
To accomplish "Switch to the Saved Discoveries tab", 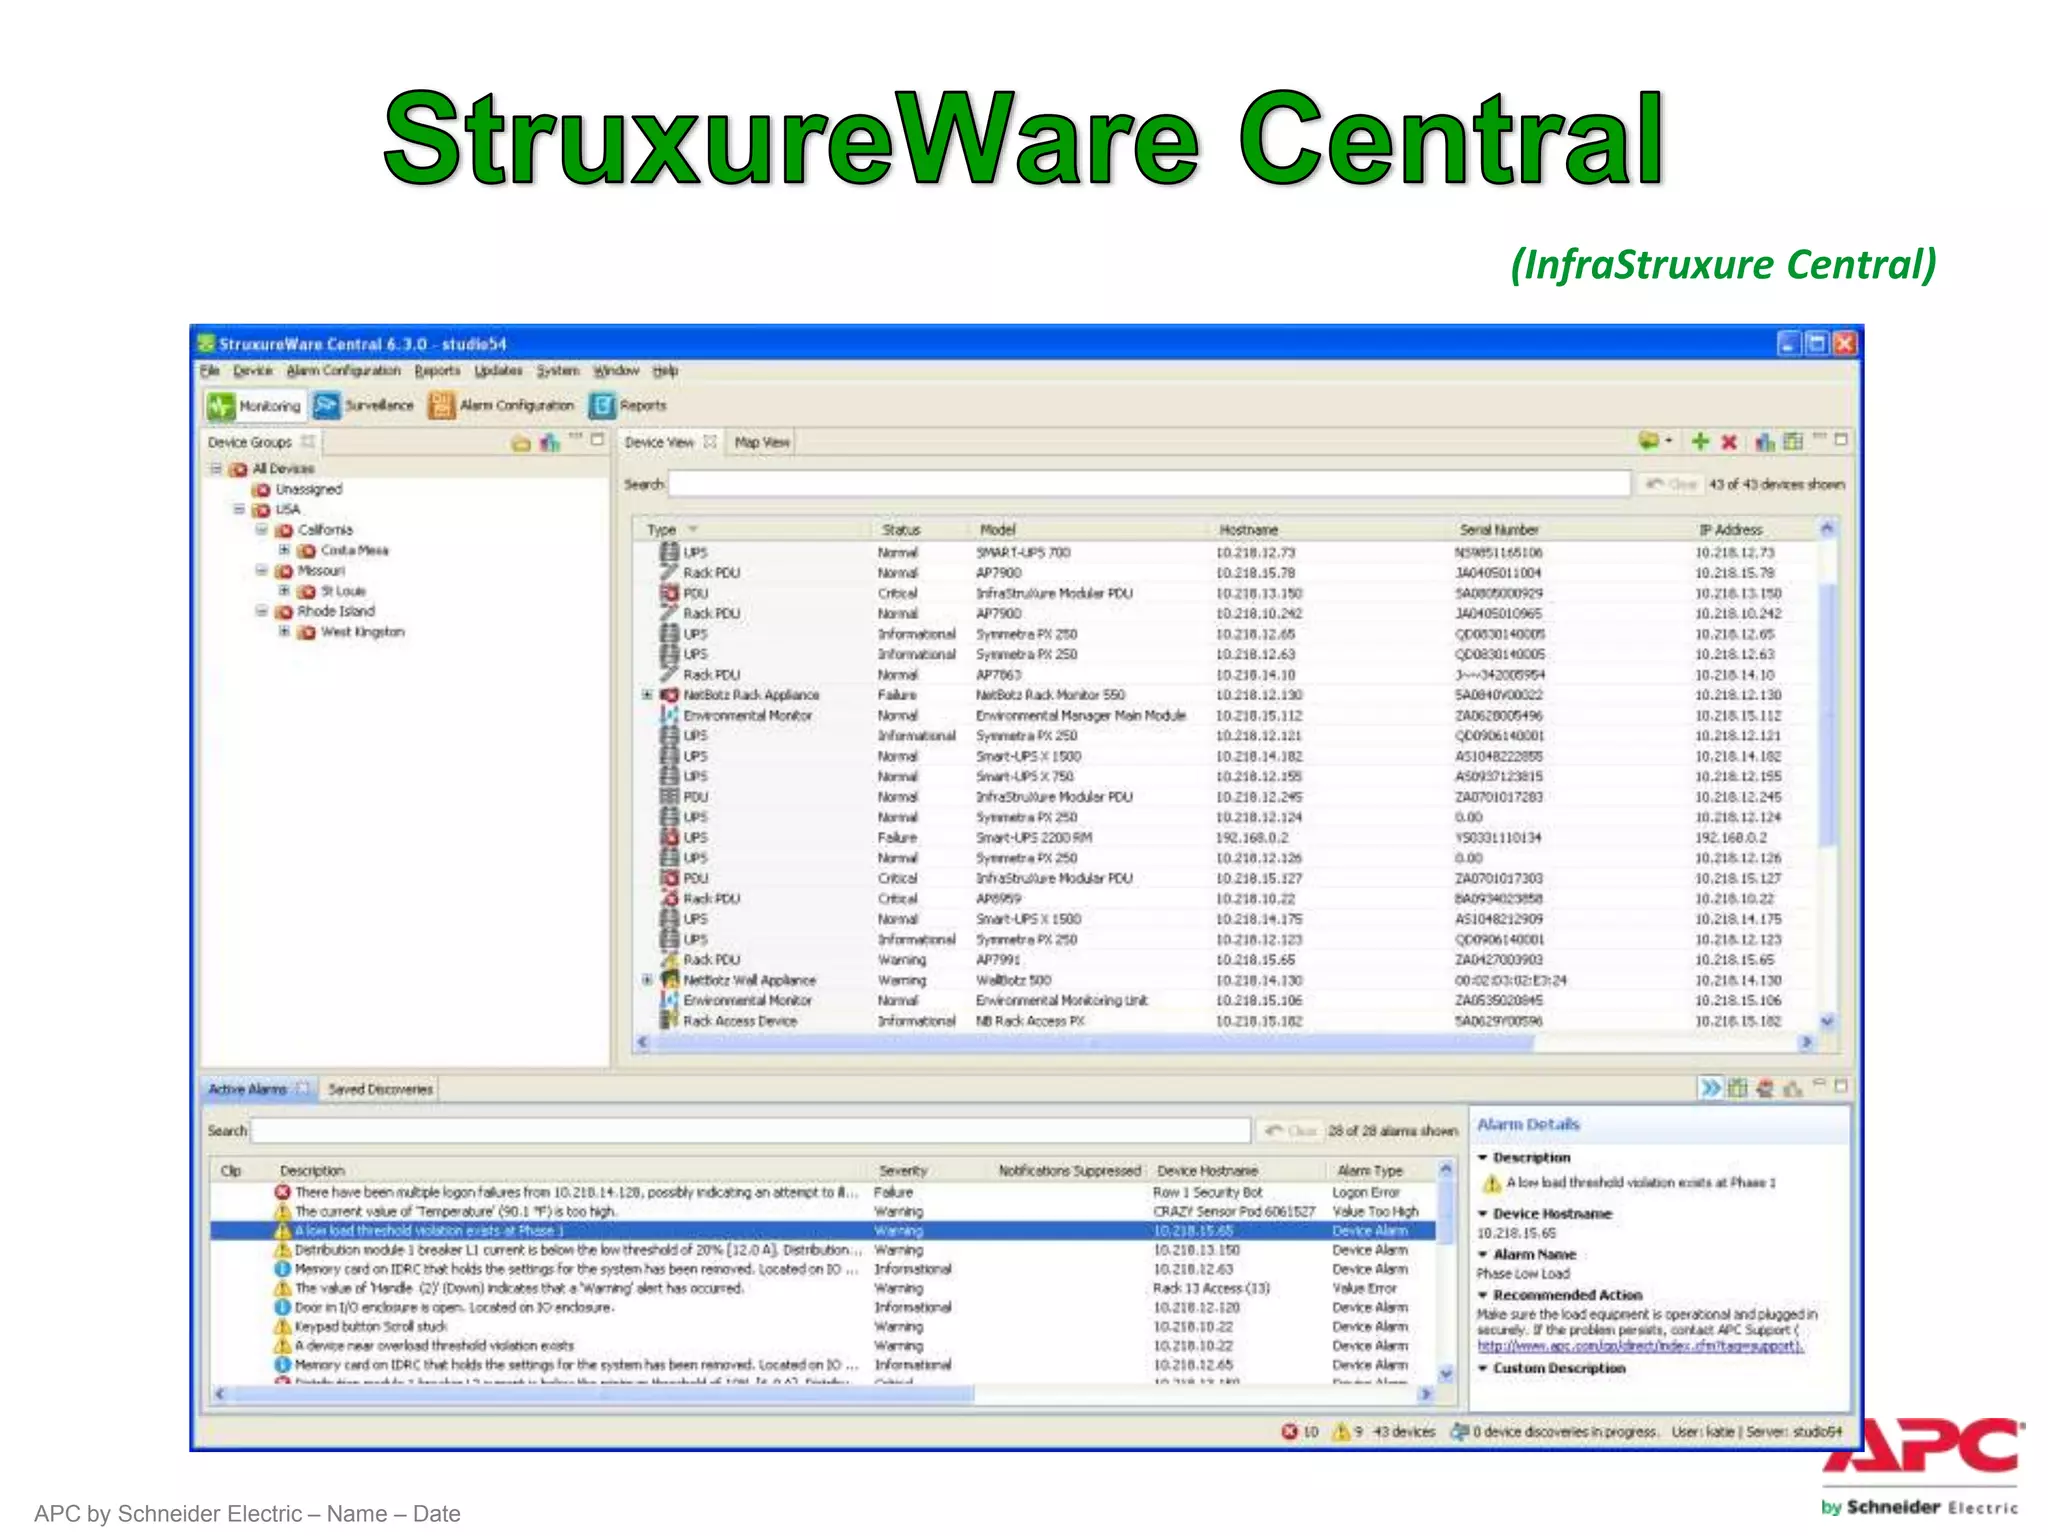I will (380, 1089).
